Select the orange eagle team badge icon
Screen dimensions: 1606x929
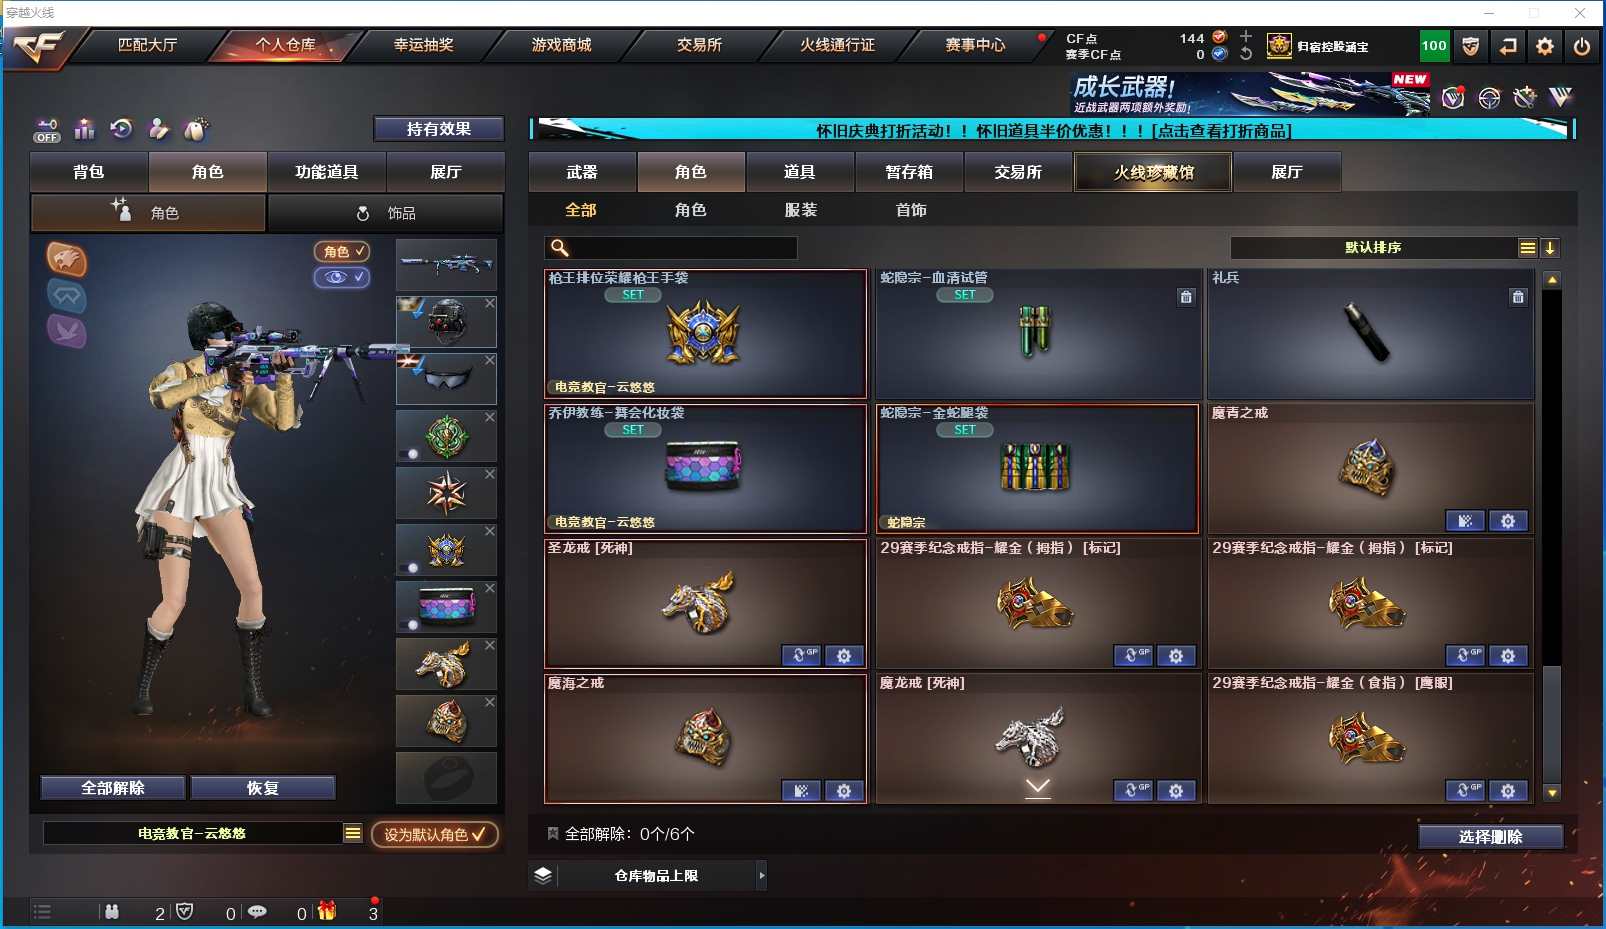67,260
